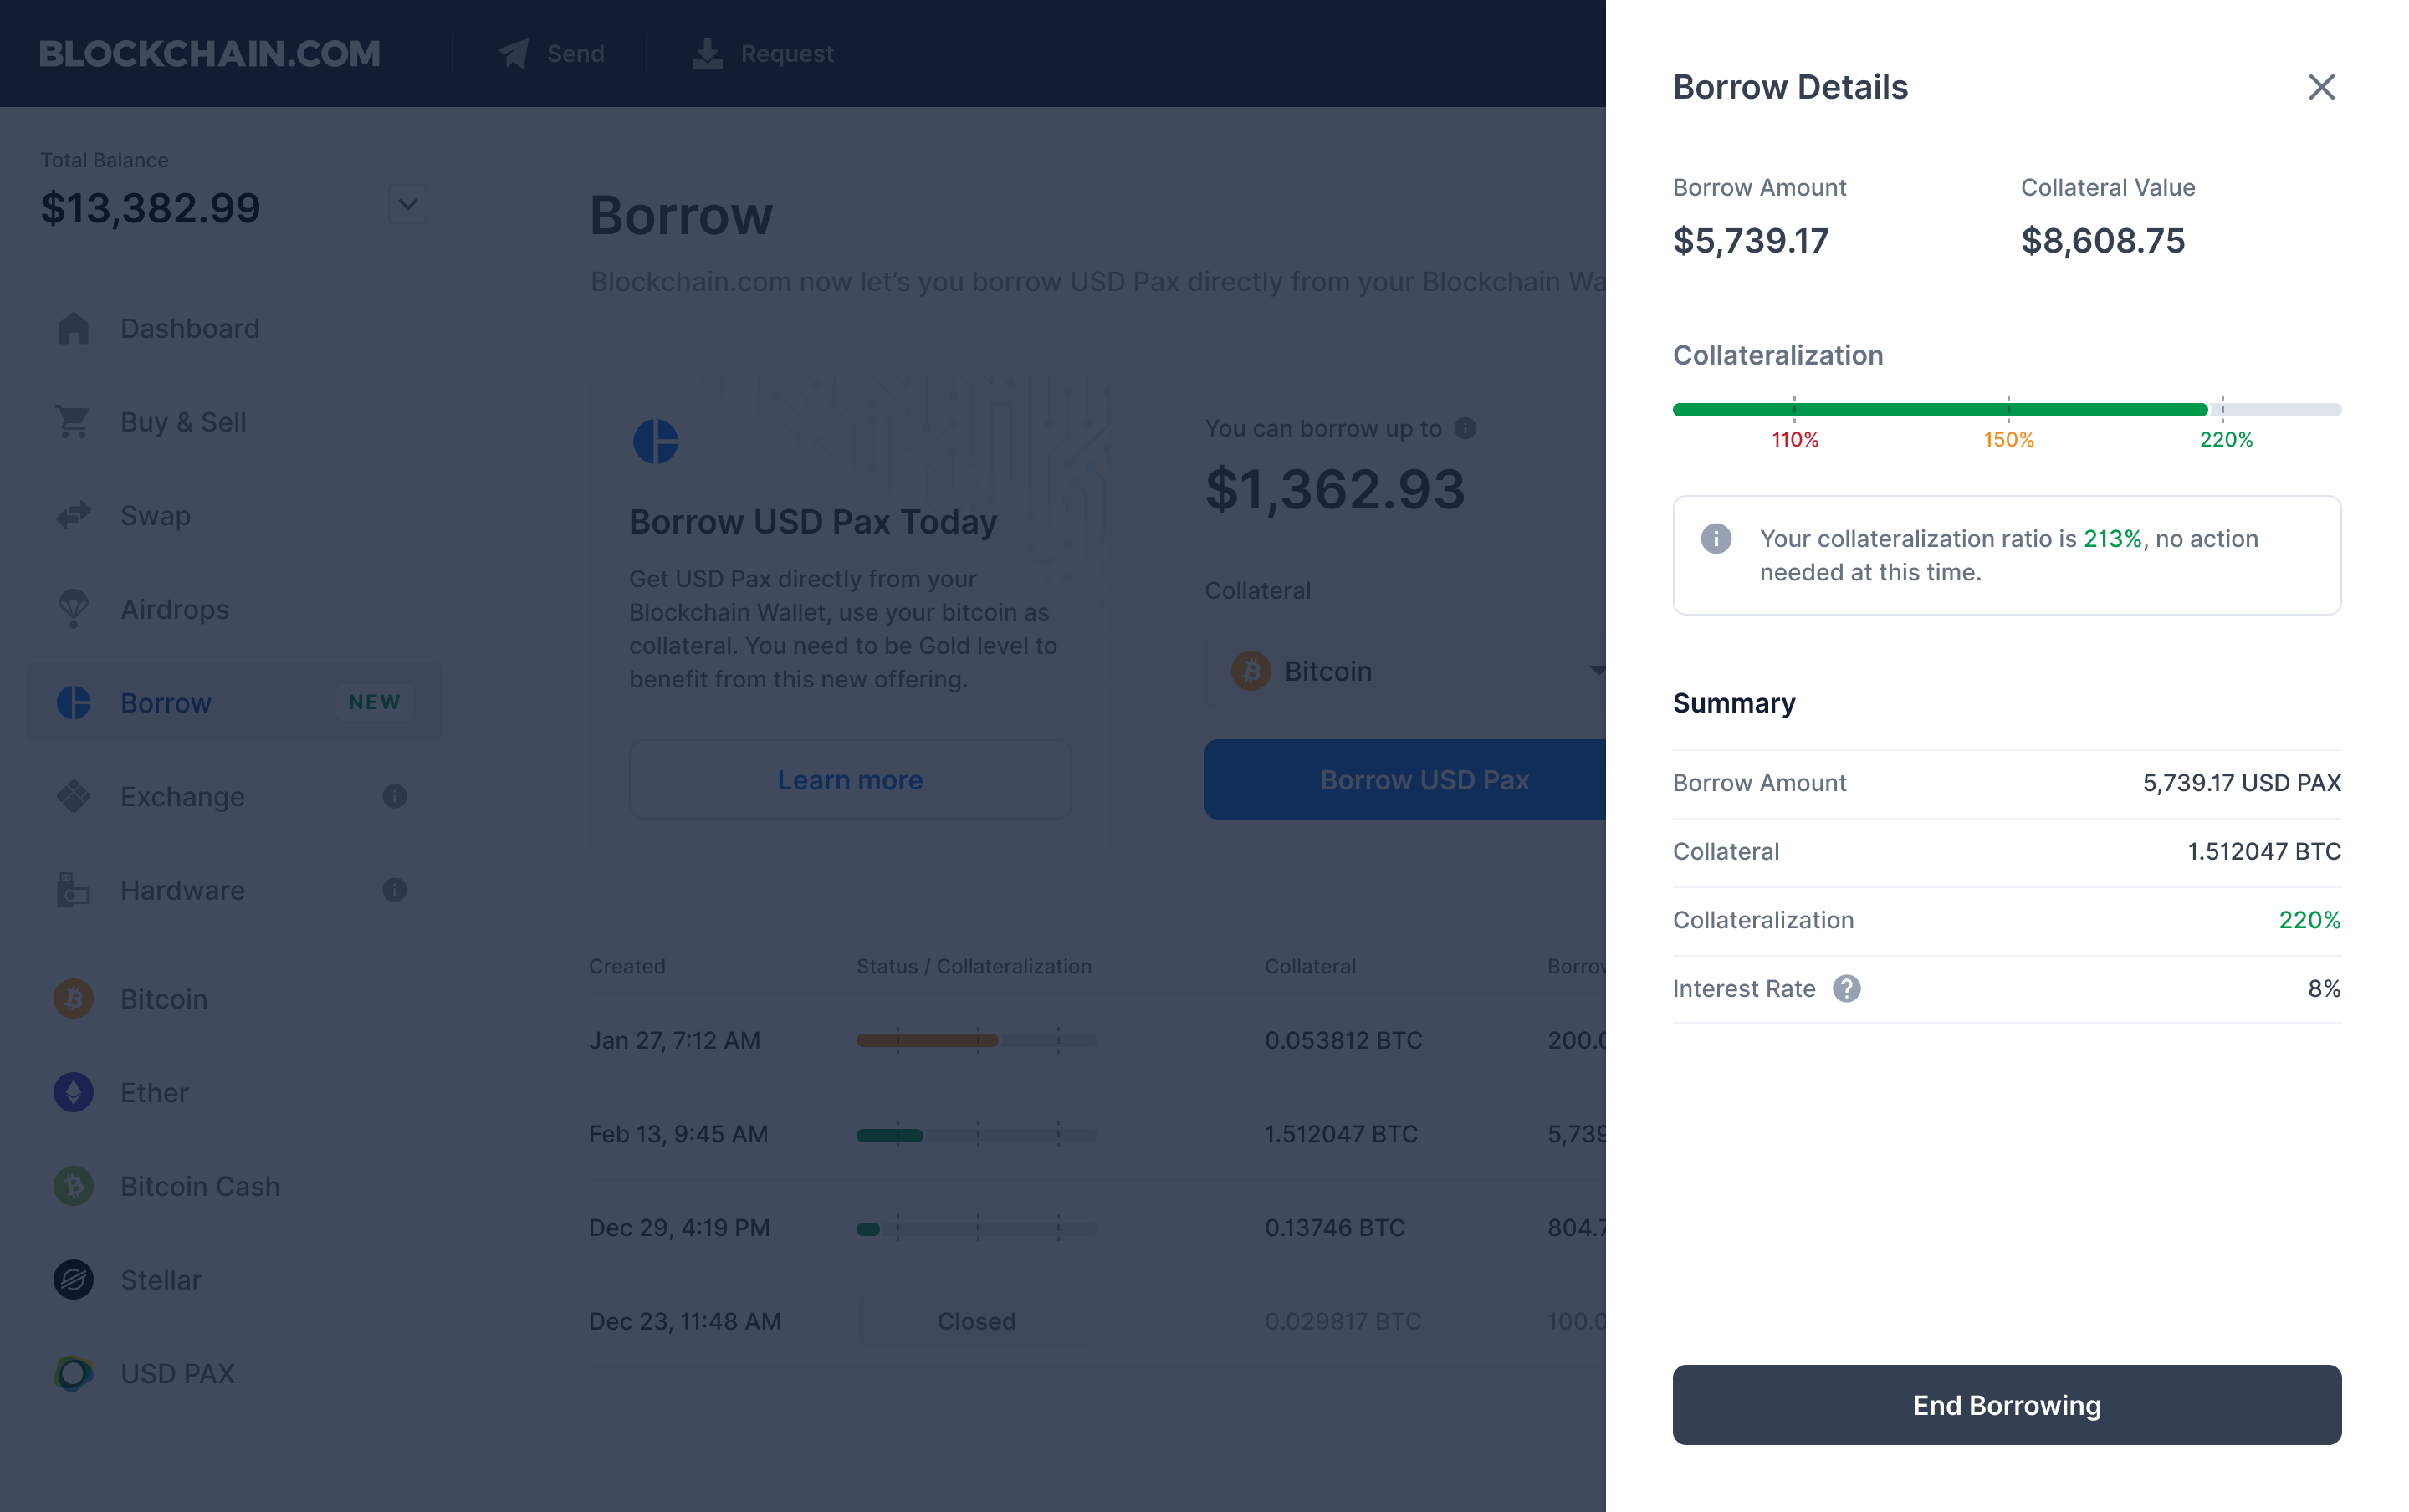2409x1512 pixels.
Task: Click the close borrow details panel
Action: [2320, 87]
